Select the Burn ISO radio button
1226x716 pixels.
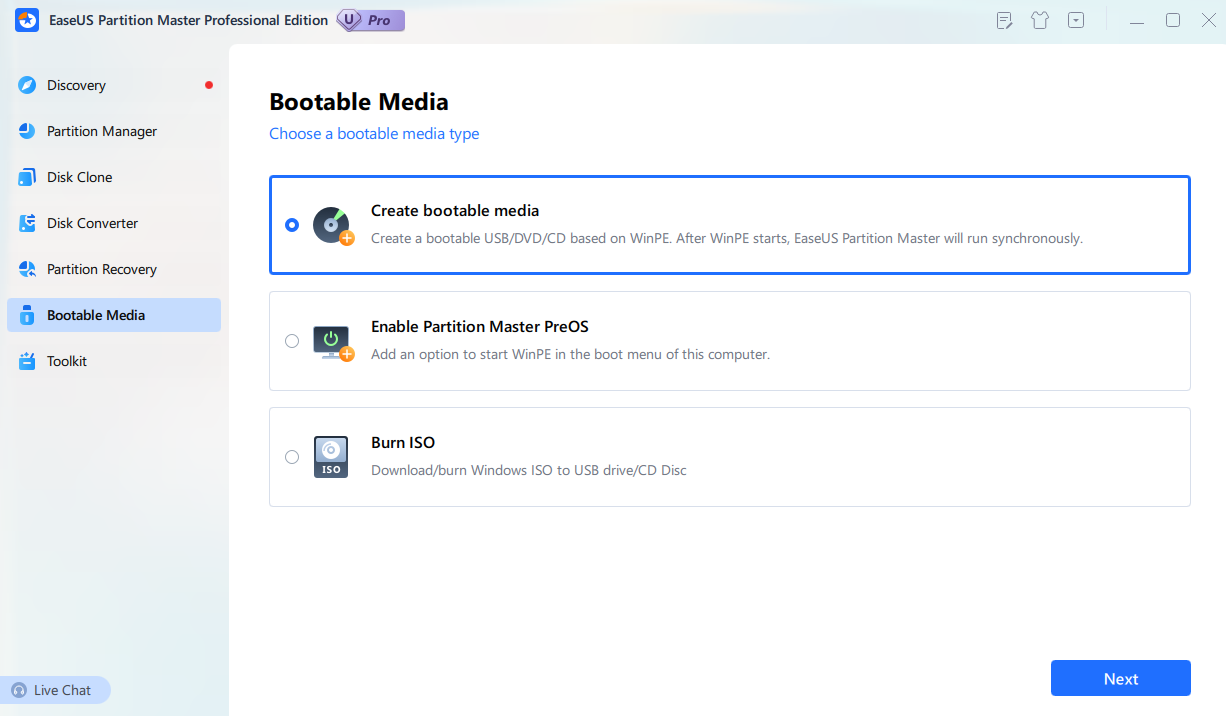[292, 457]
